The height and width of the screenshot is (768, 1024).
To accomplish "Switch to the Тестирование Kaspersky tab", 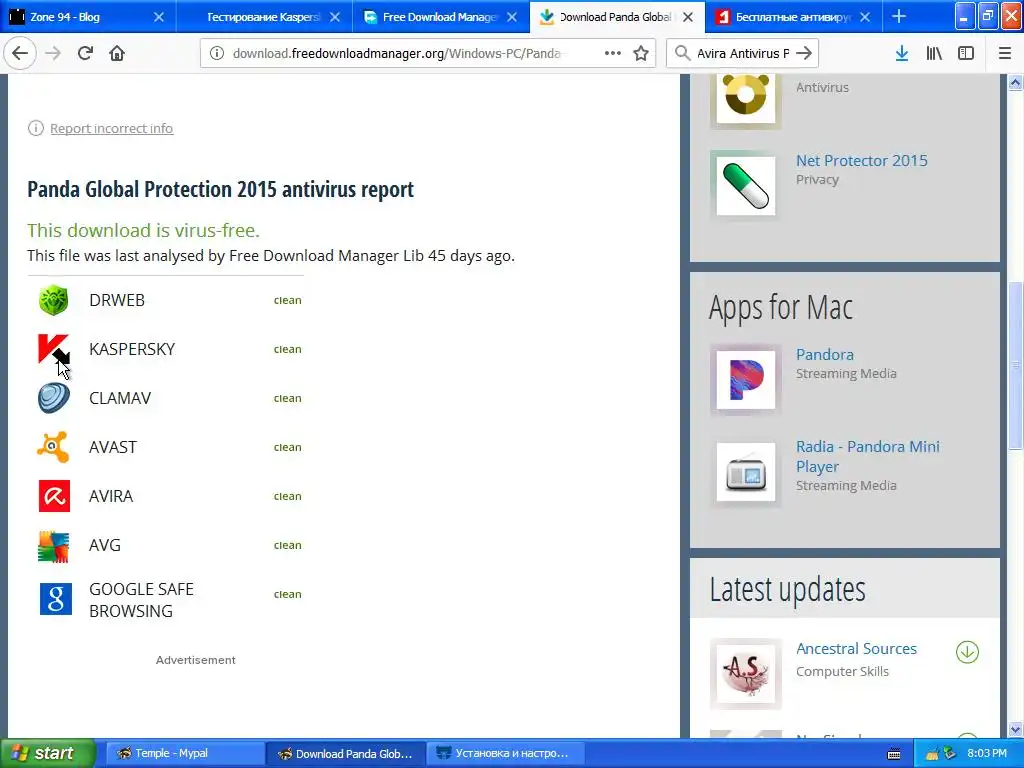I will pyautogui.click(x=264, y=17).
